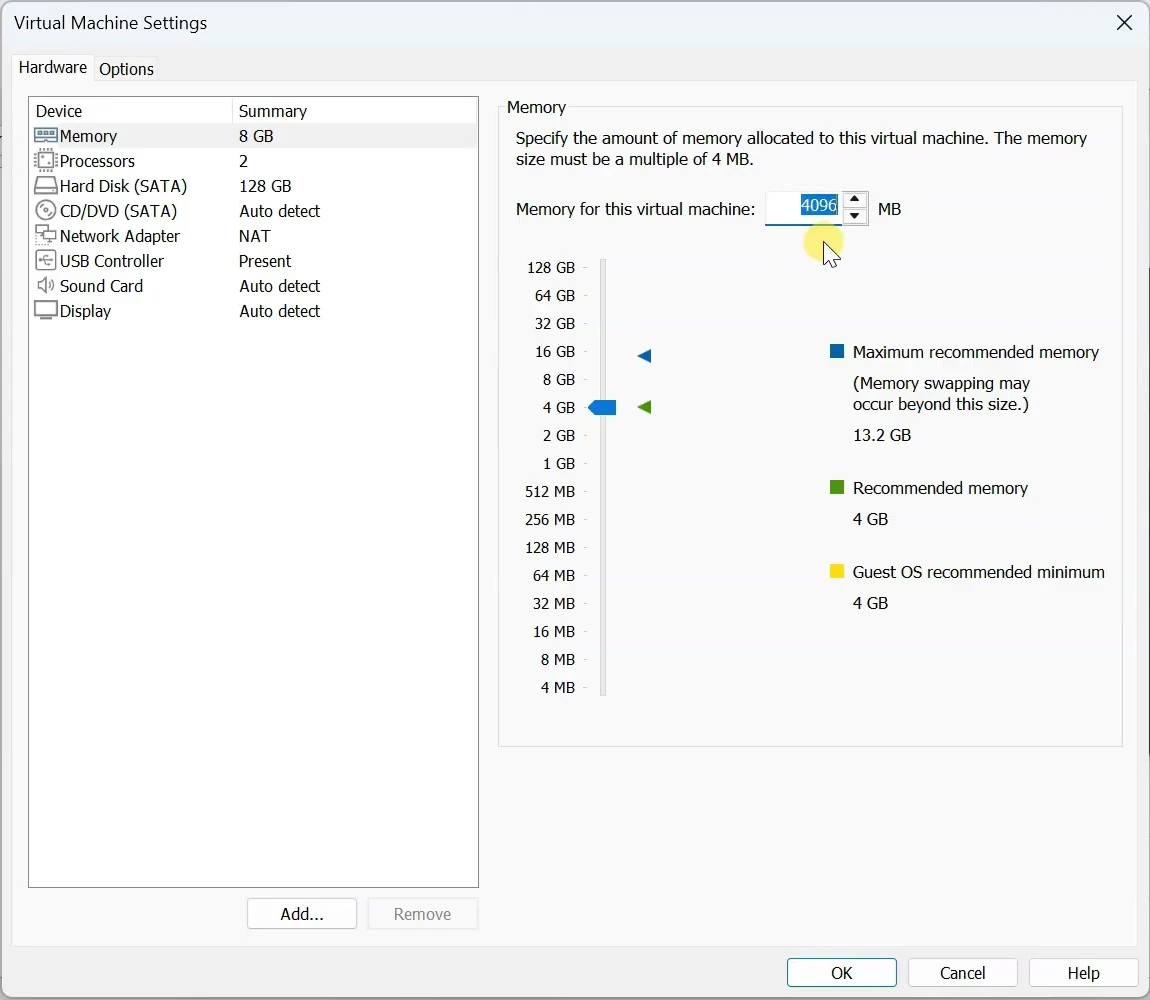Screen dimensions: 1150x1000
Task: Click the yellow Guest OS minimum swatch
Action: point(836,571)
